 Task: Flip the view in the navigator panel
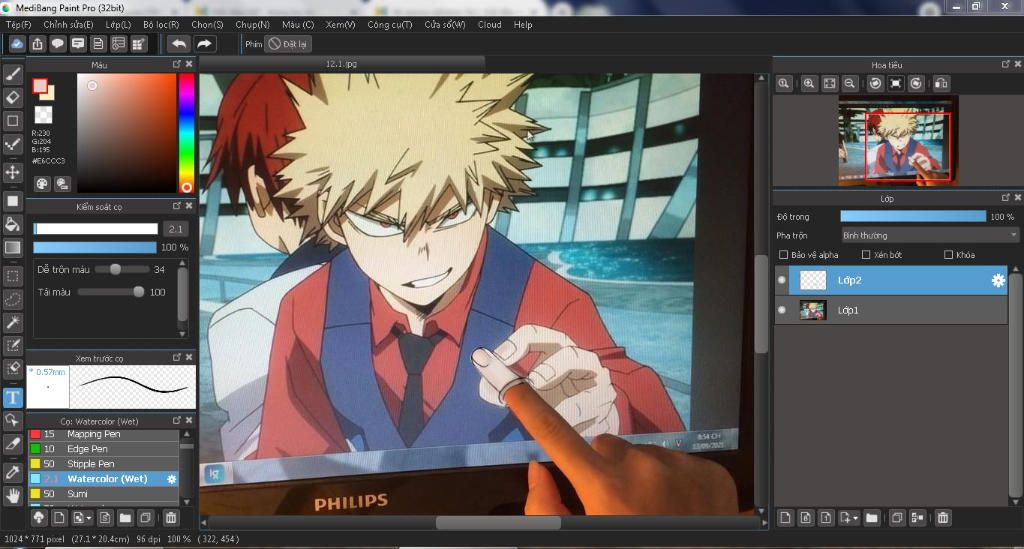941,84
